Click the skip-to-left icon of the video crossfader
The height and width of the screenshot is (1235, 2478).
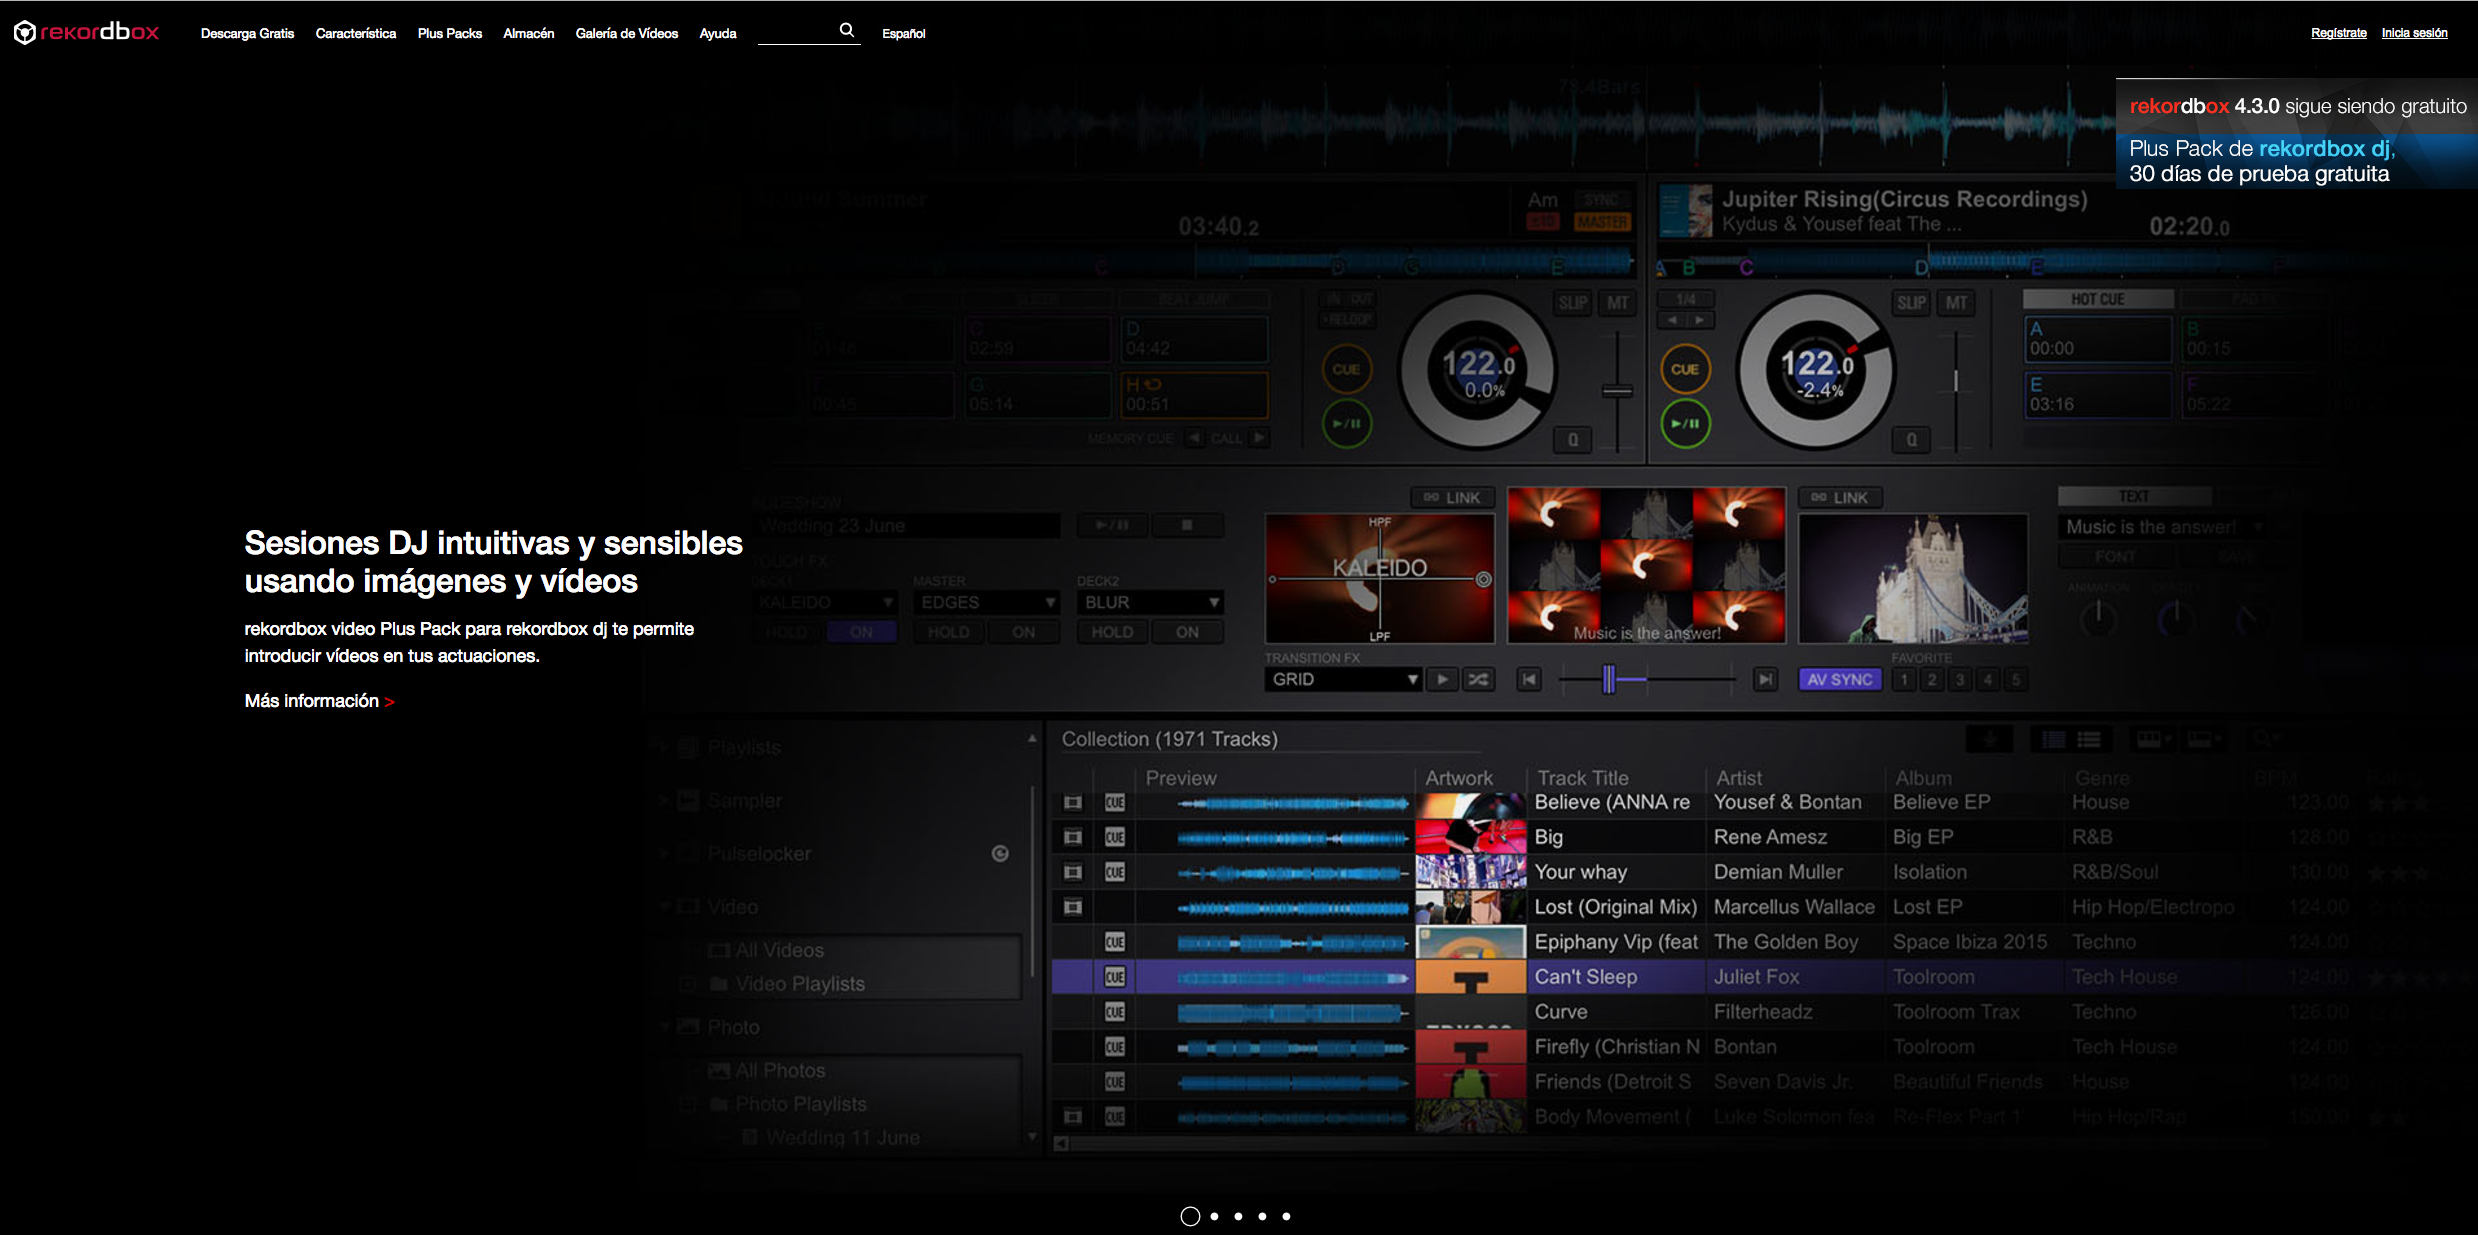tap(1528, 680)
